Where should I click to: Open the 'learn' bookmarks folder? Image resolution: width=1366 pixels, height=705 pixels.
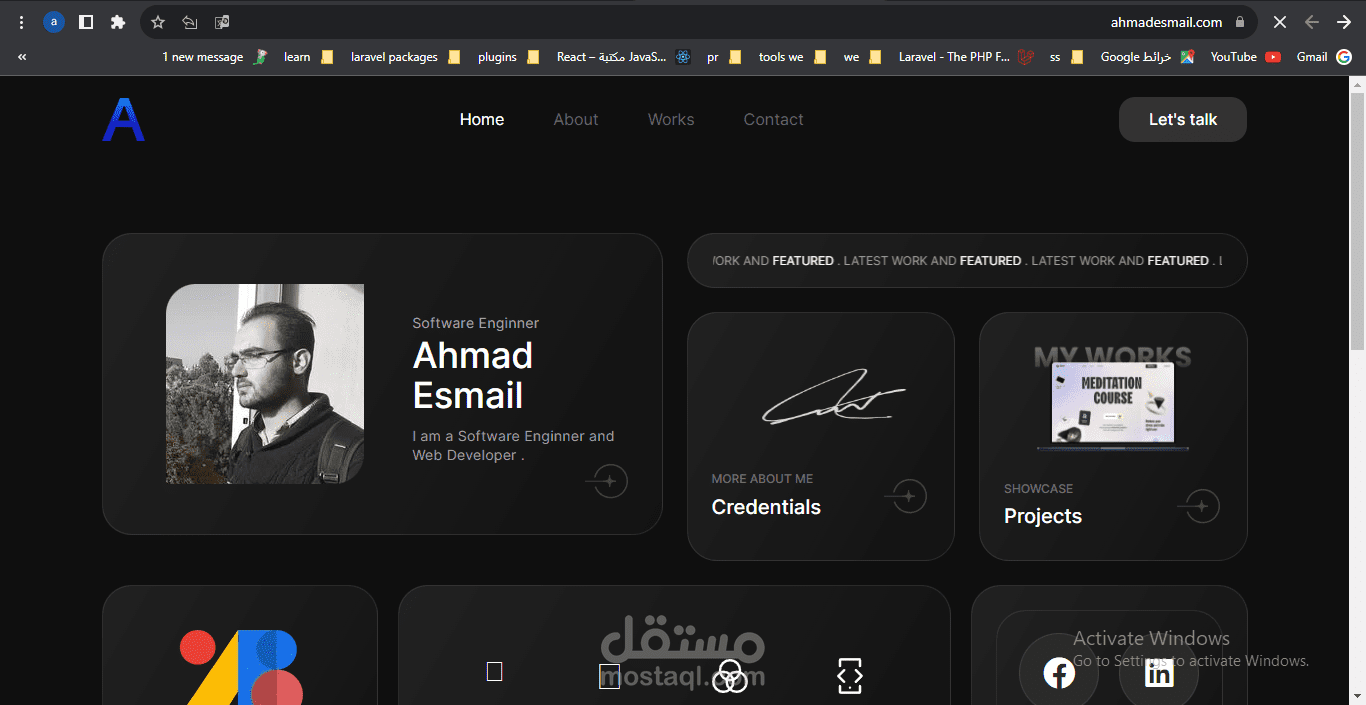(308, 57)
